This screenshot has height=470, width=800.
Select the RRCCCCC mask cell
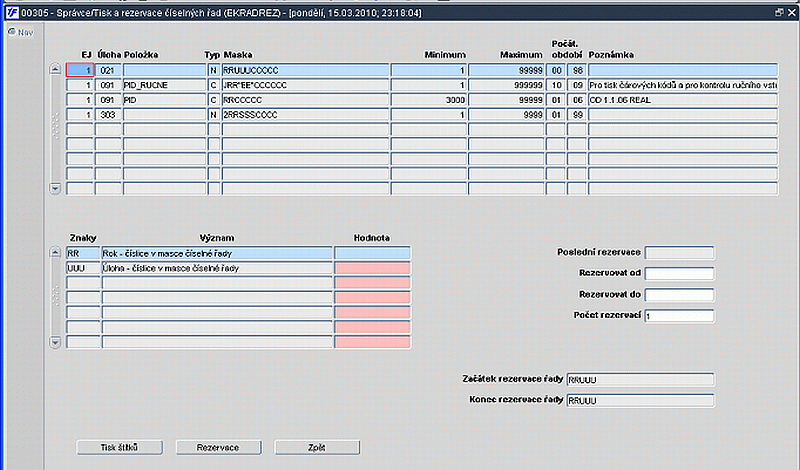click(305, 100)
